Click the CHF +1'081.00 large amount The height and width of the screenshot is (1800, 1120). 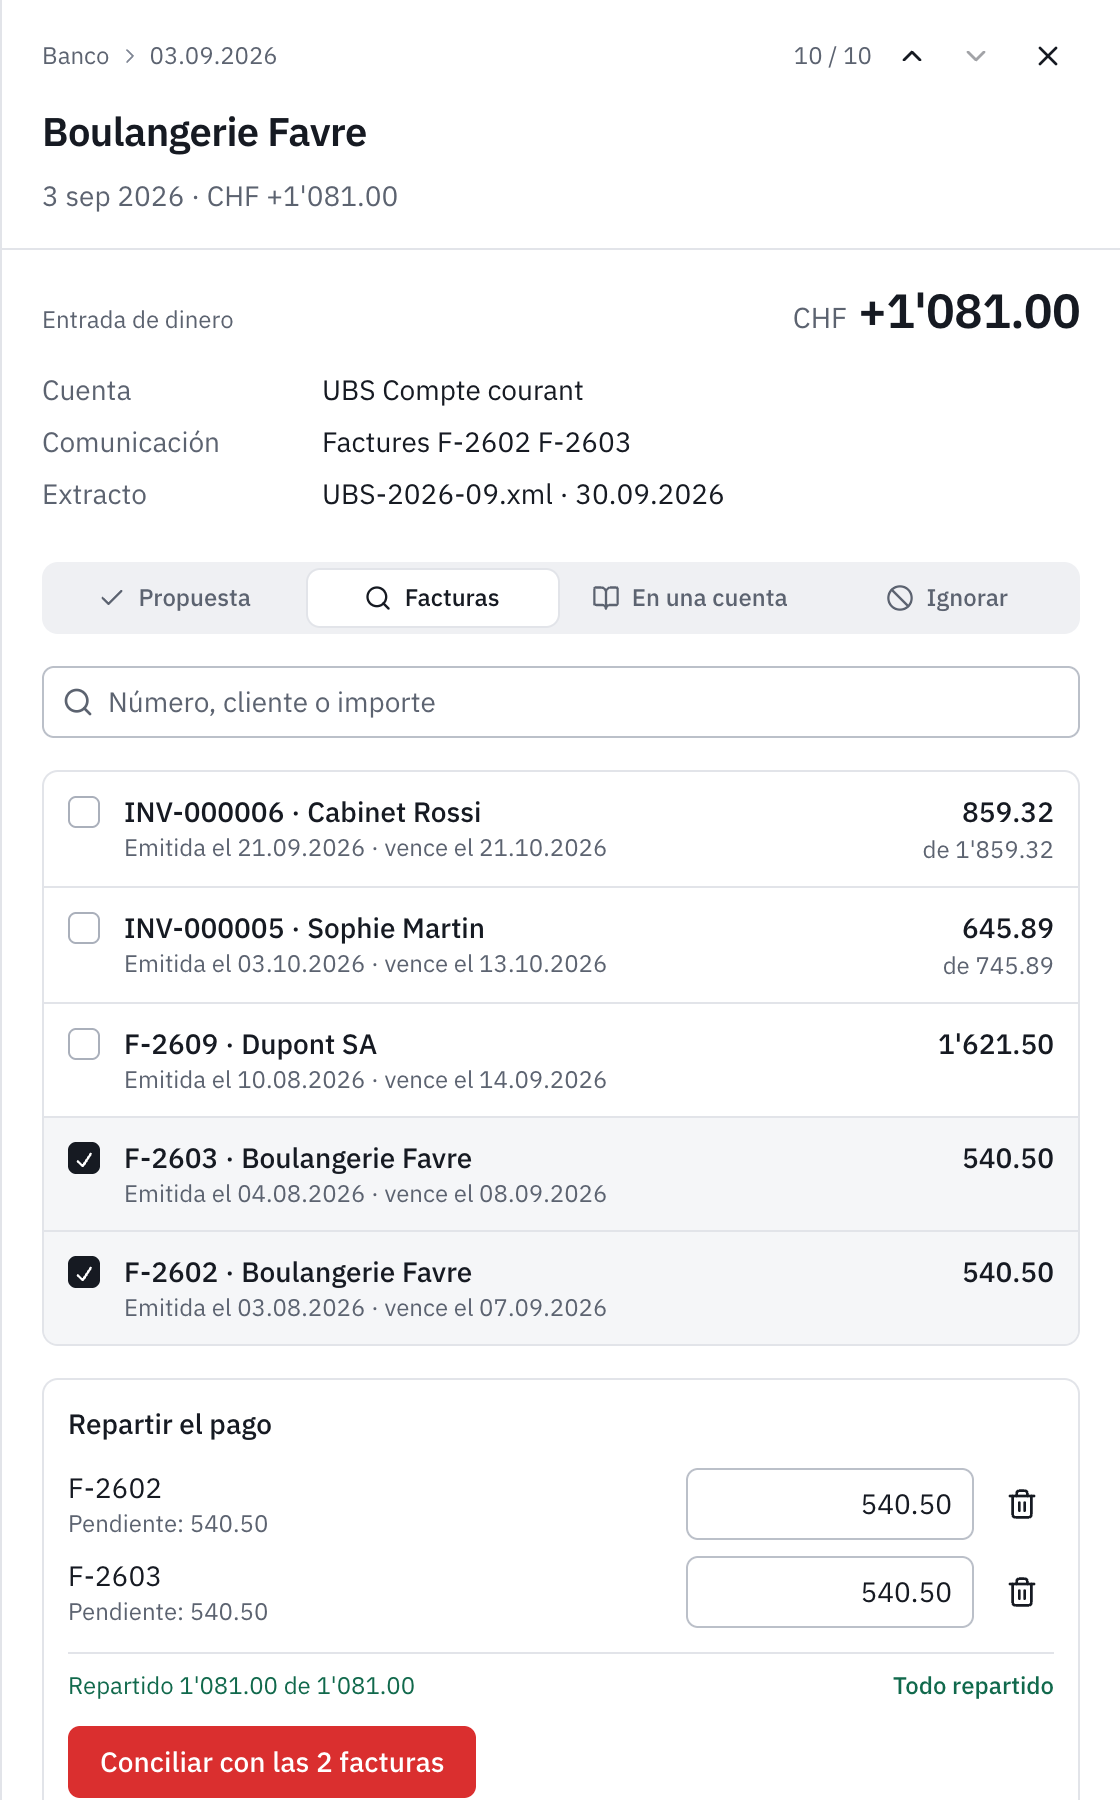pos(936,312)
